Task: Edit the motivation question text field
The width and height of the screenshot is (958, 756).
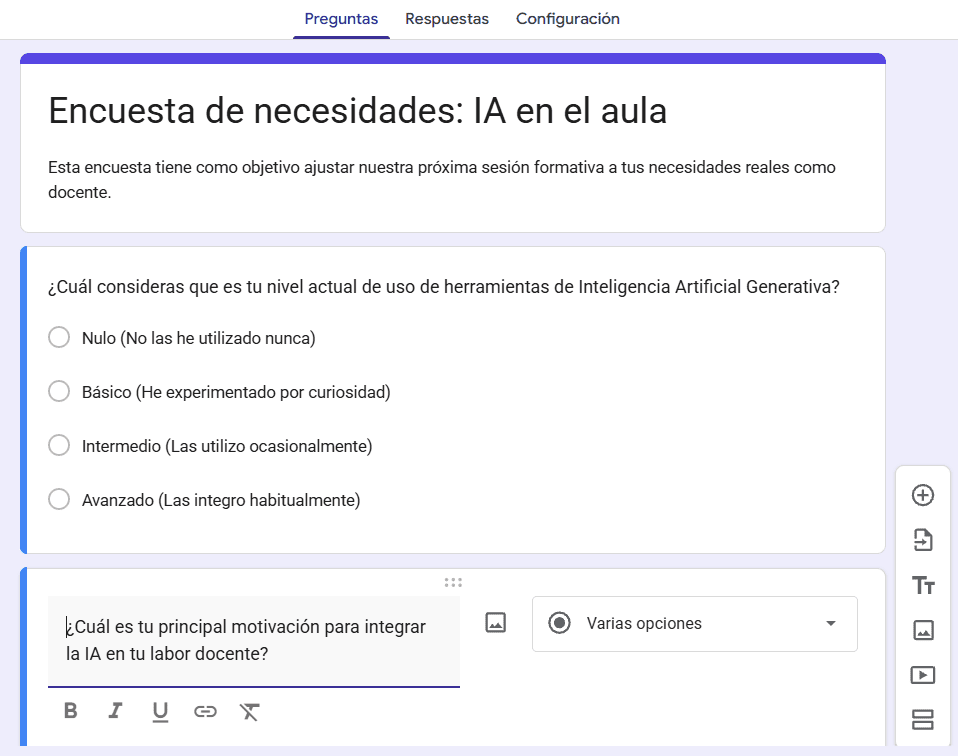Action: tap(254, 640)
